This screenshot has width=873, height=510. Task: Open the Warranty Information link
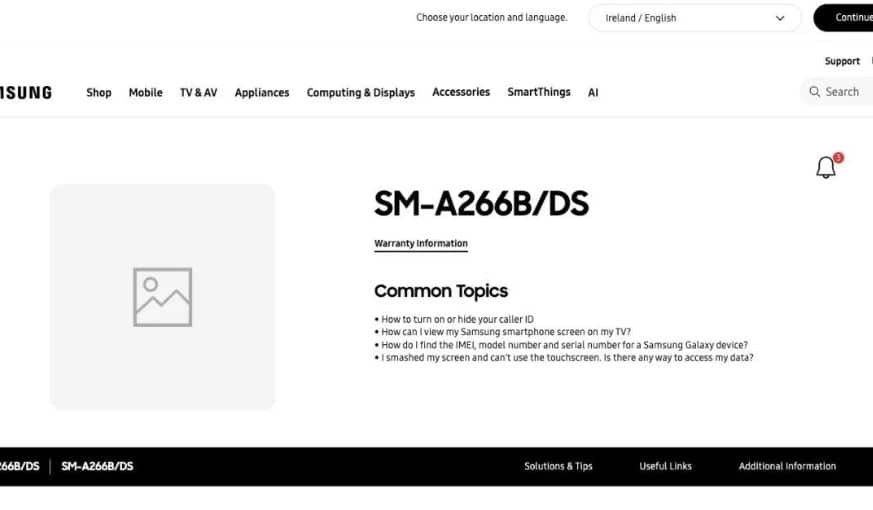click(420, 243)
